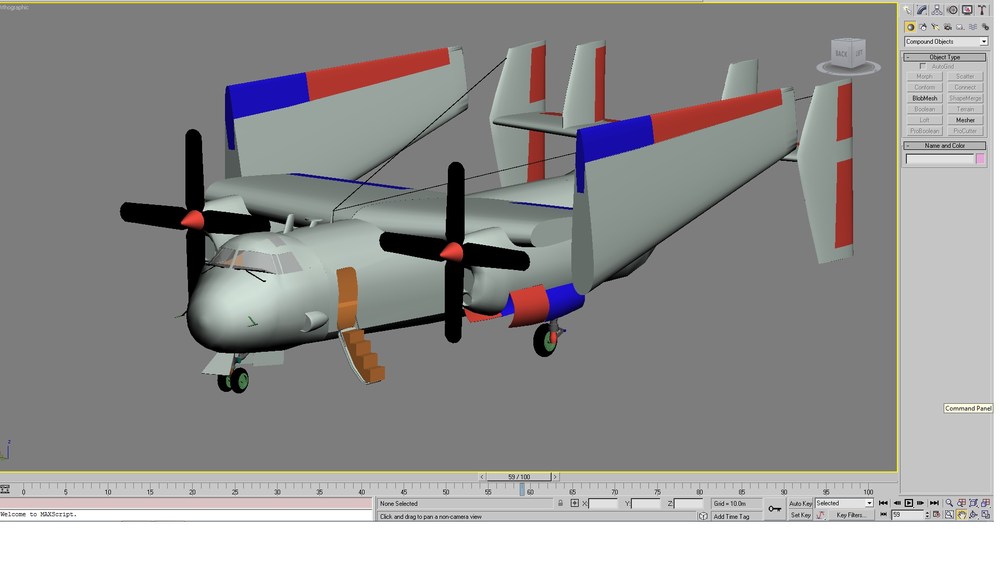The height and width of the screenshot is (562, 1000).
Task: Open the Display panel tab
Action: [967, 10]
